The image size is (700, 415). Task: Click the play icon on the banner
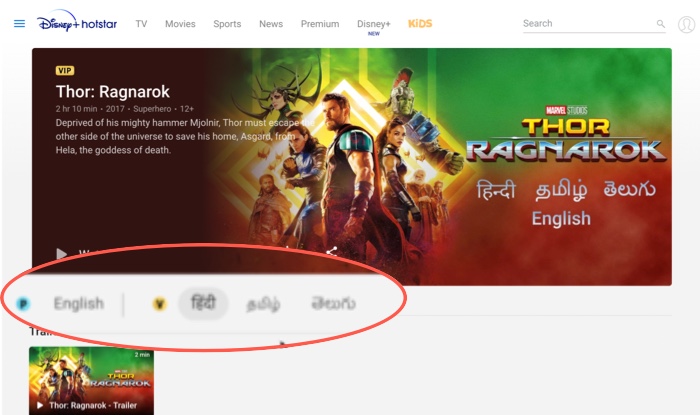(x=62, y=254)
